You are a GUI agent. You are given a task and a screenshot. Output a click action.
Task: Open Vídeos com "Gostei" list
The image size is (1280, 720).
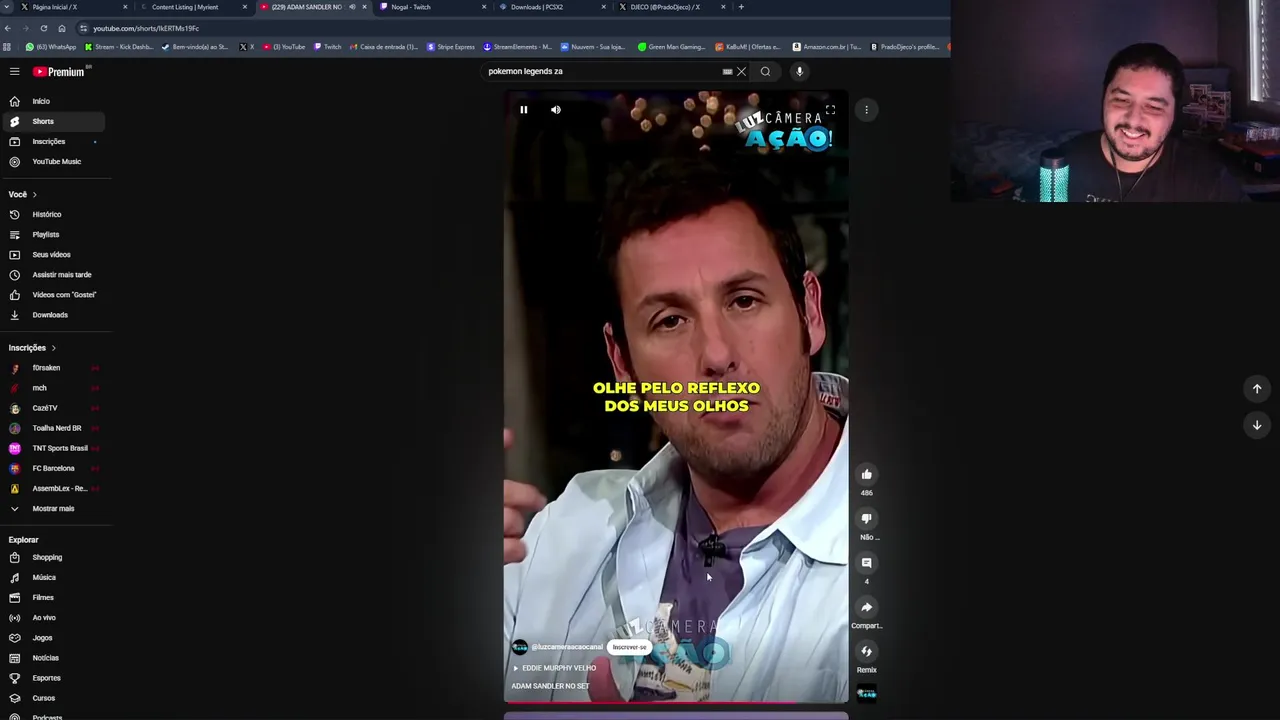[x=52, y=294]
